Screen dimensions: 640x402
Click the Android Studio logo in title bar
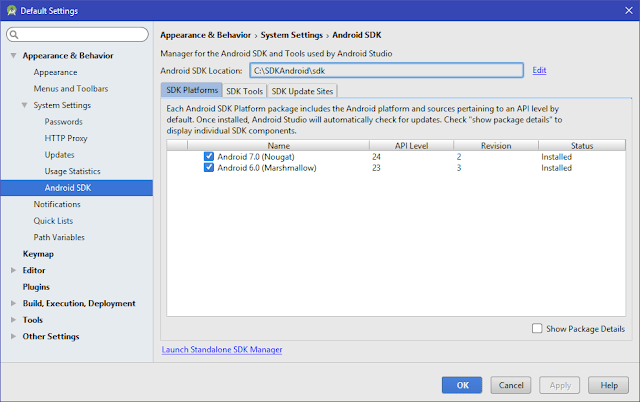(11, 11)
